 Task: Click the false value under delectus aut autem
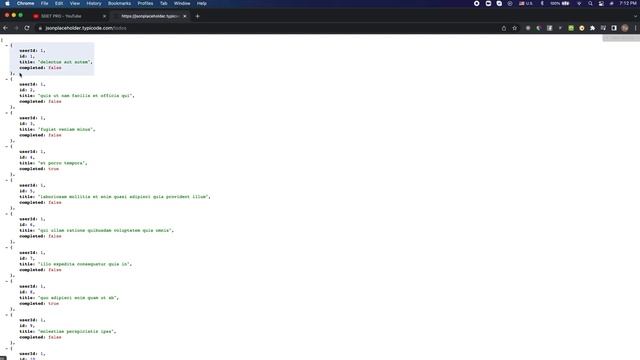click(x=55, y=68)
